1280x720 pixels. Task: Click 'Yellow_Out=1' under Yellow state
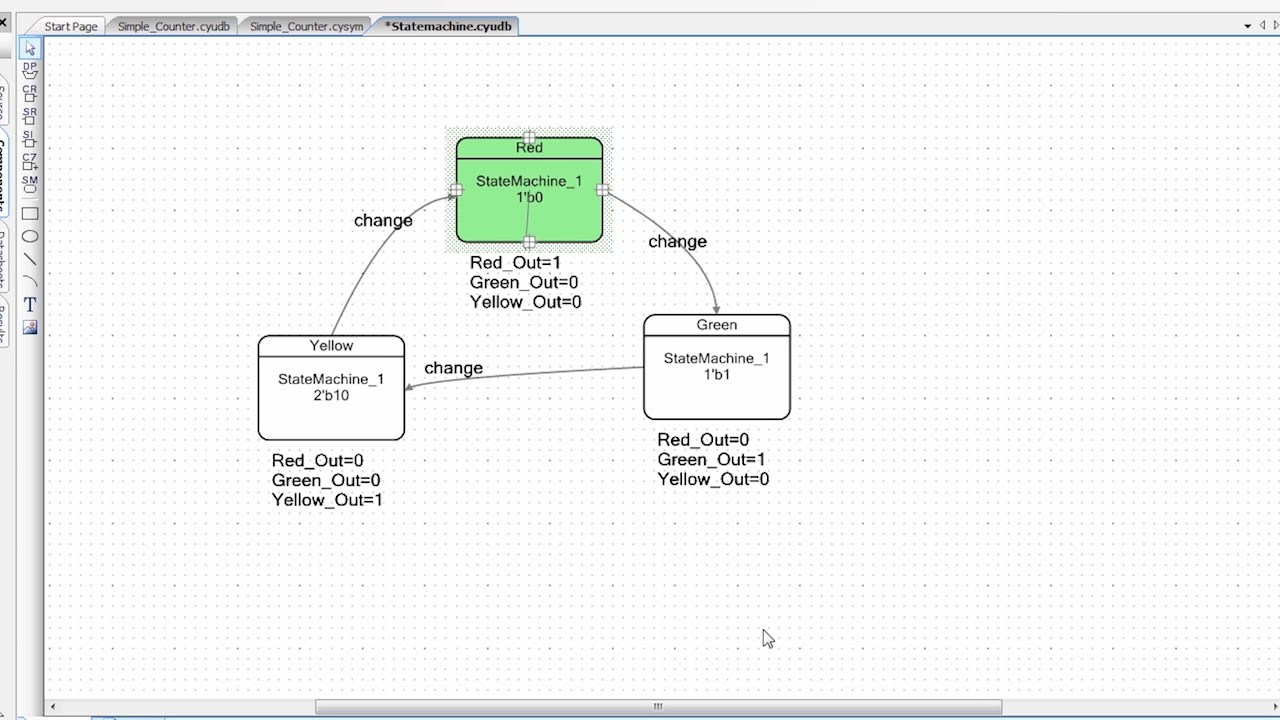click(x=327, y=500)
